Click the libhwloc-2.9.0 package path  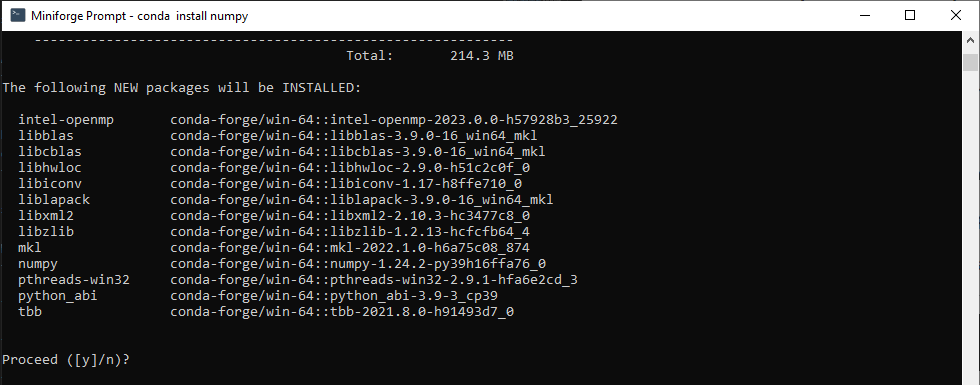[351, 168]
